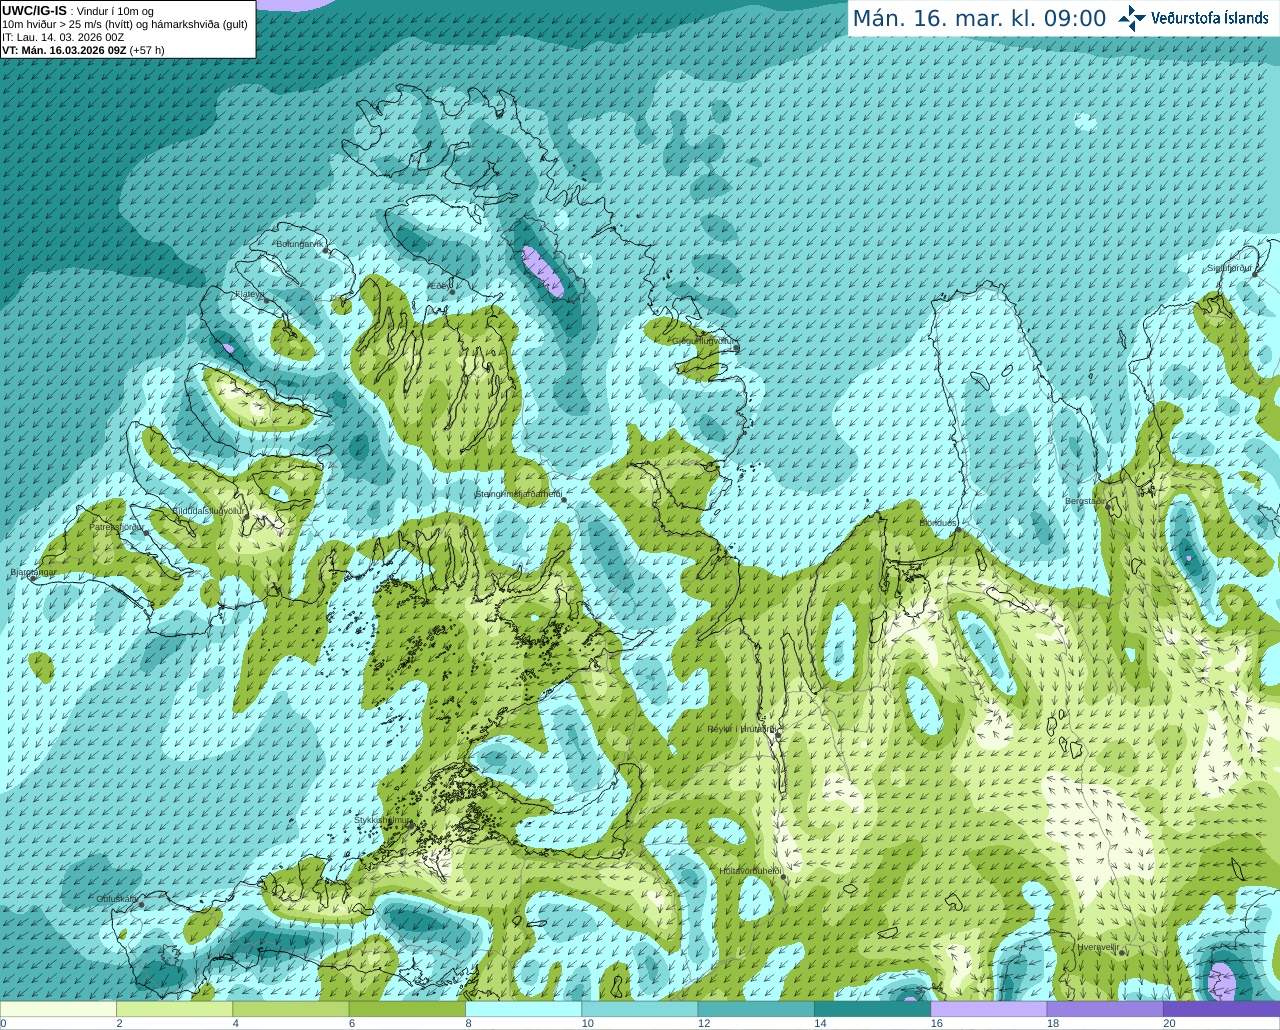Click the 8–10 m/s cyan legend swatch
The height and width of the screenshot is (1030, 1280).
point(523,1009)
